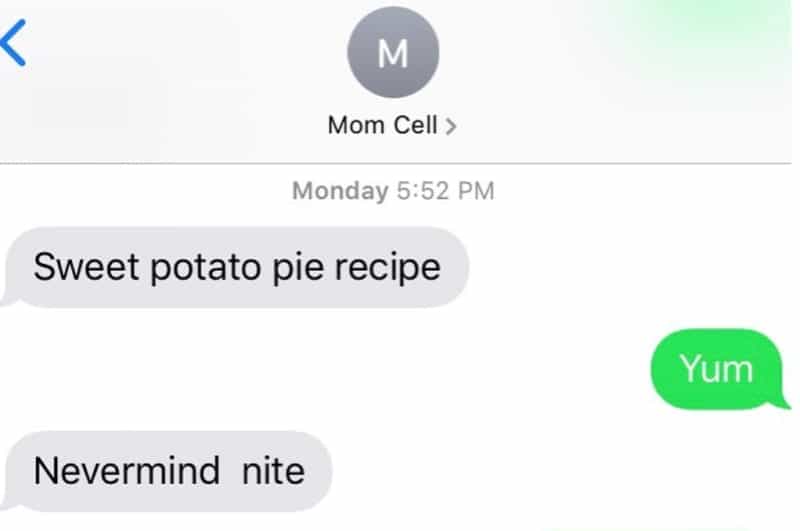Screen dimensions: 800x531
Task: Select the Monday 5:52 PM timestamp
Action: (x=393, y=191)
